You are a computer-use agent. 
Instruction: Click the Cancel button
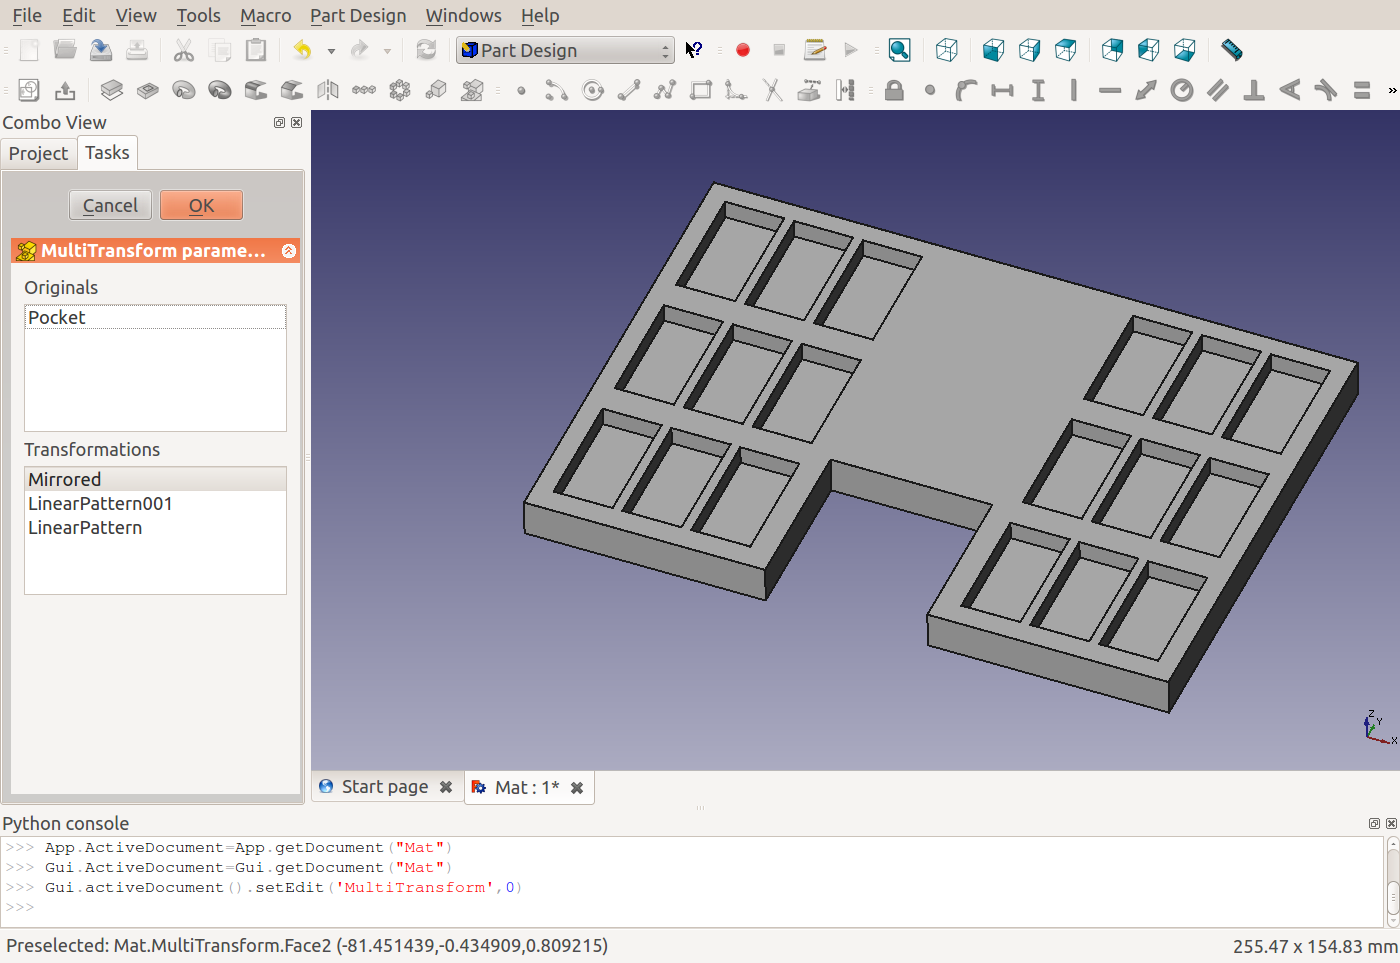point(110,205)
